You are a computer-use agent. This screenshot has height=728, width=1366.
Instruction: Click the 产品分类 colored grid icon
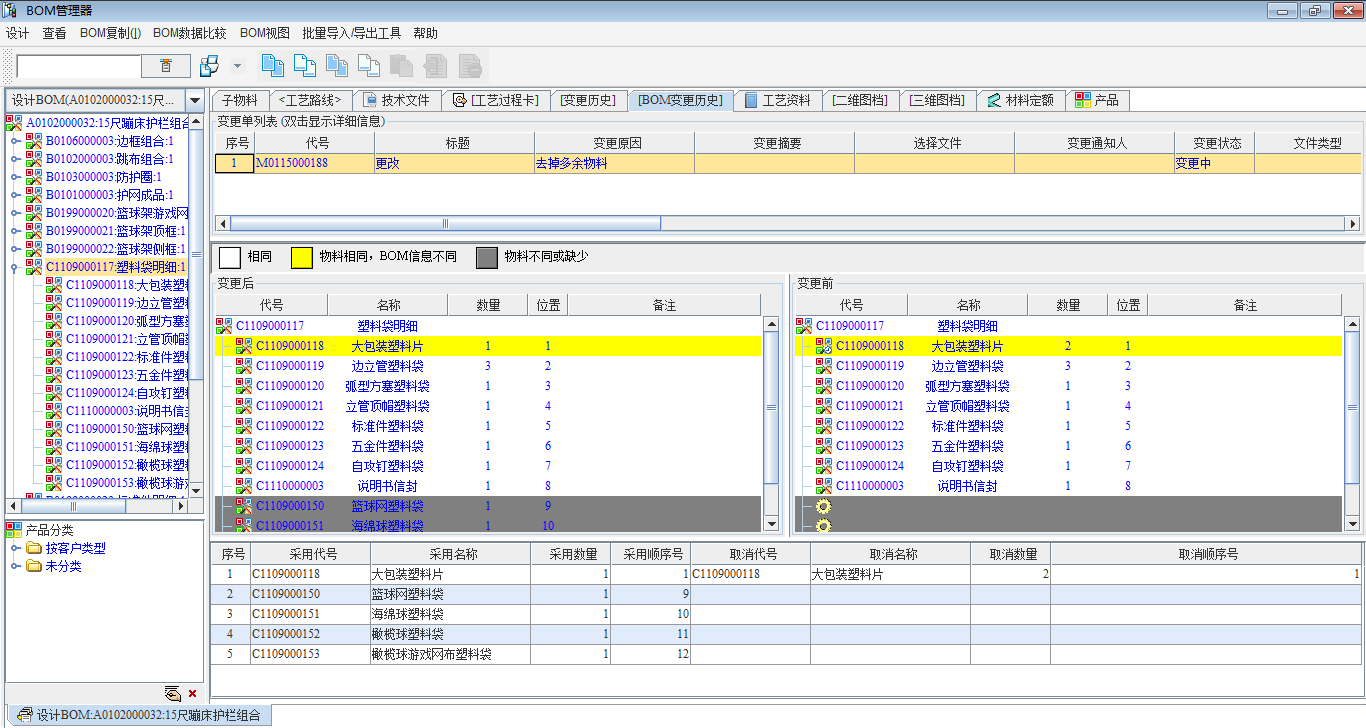click(x=14, y=530)
